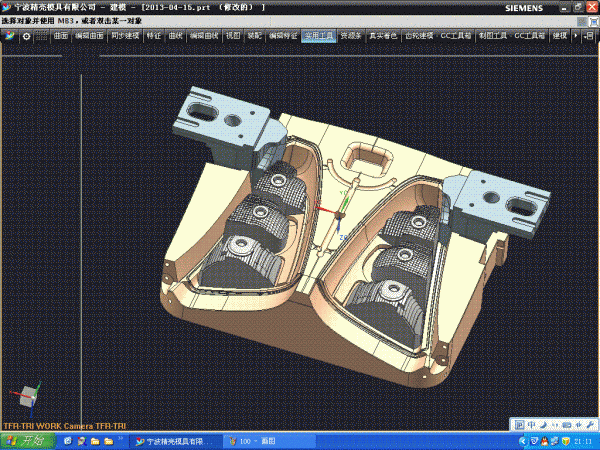Screen dimensions: 600x450
Task: Minimize the NX window
Action: [564, 7]
